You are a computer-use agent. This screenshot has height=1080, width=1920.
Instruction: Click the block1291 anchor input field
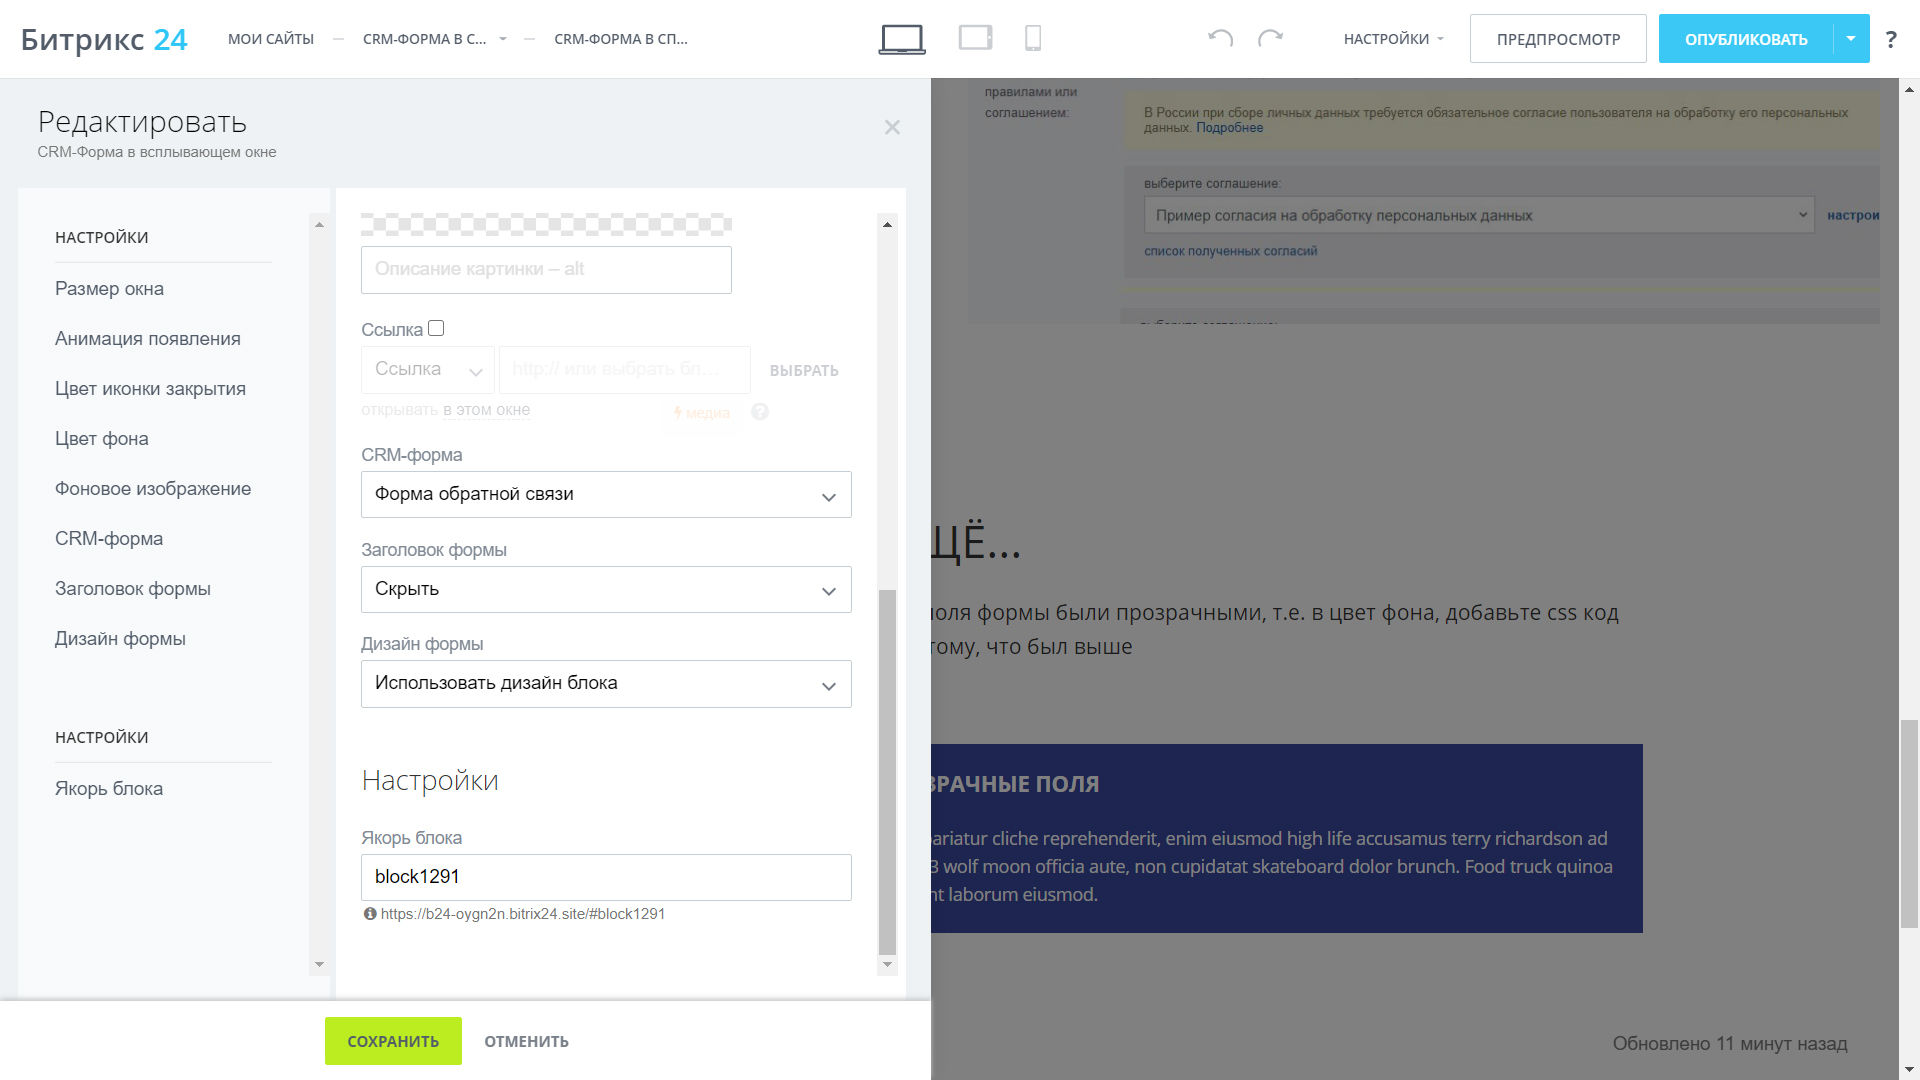pos(605,877)
